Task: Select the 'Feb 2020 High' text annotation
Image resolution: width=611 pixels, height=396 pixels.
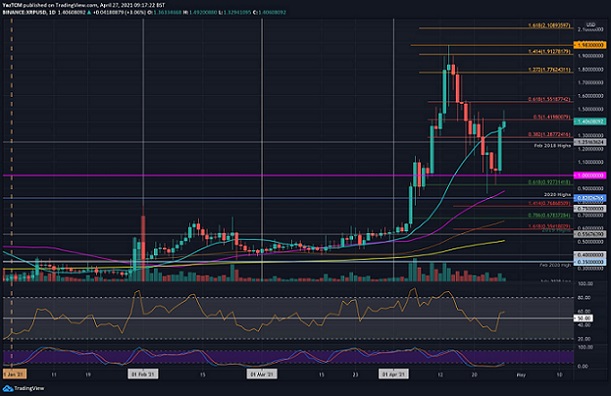Action: 555,265
